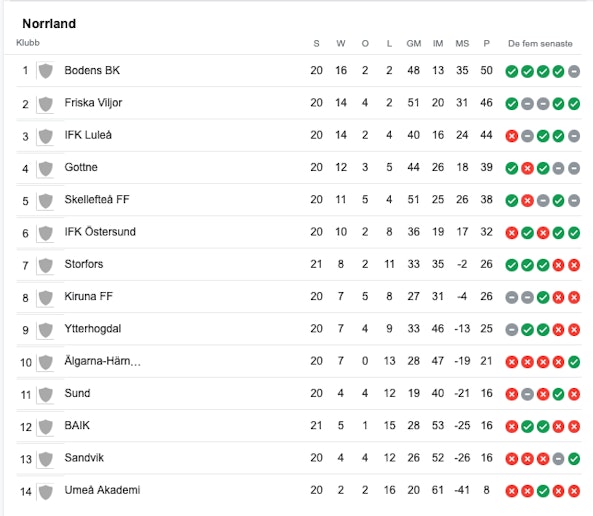The height and width of the screenshot is (516, 593).
Task: Click the Ytterhogdal team name
Action: click(93, 329)
